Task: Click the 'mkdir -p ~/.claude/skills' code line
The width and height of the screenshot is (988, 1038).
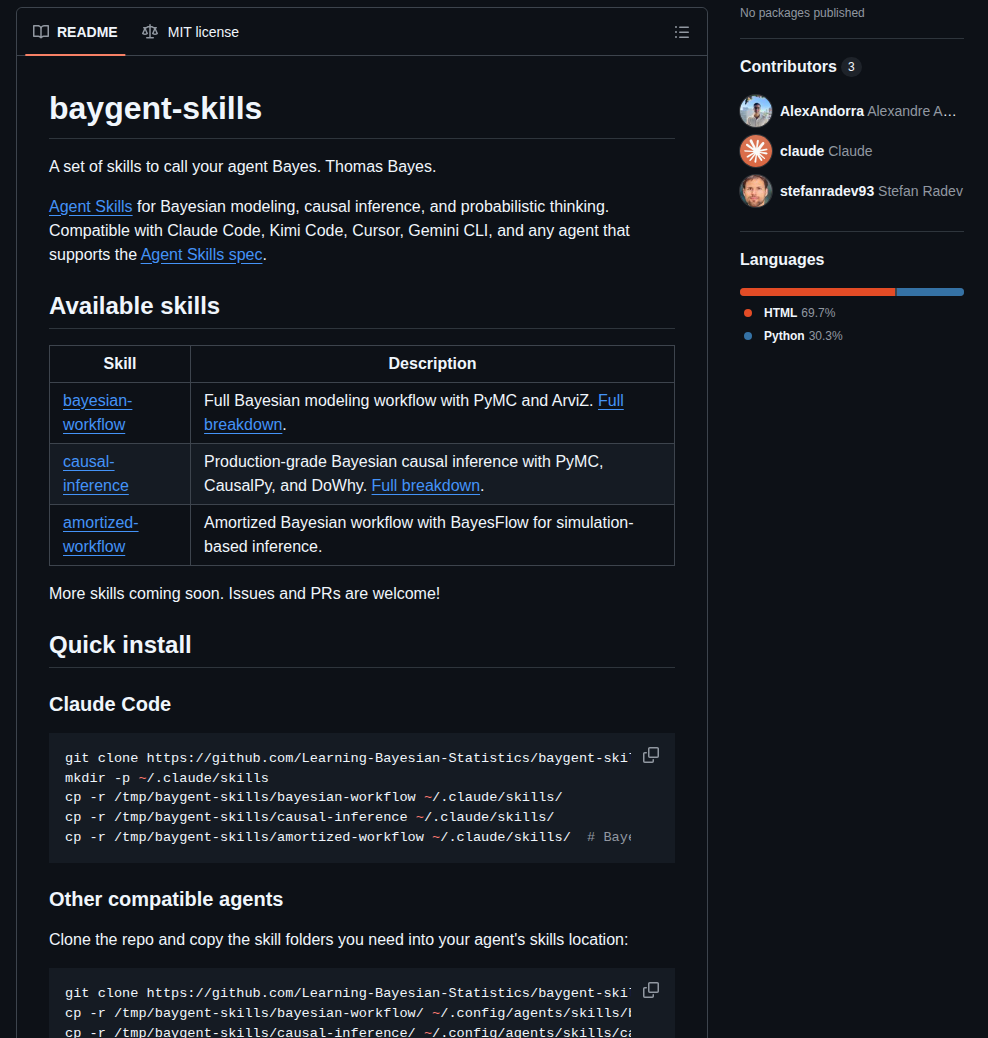Action: [x=167, y=778]
